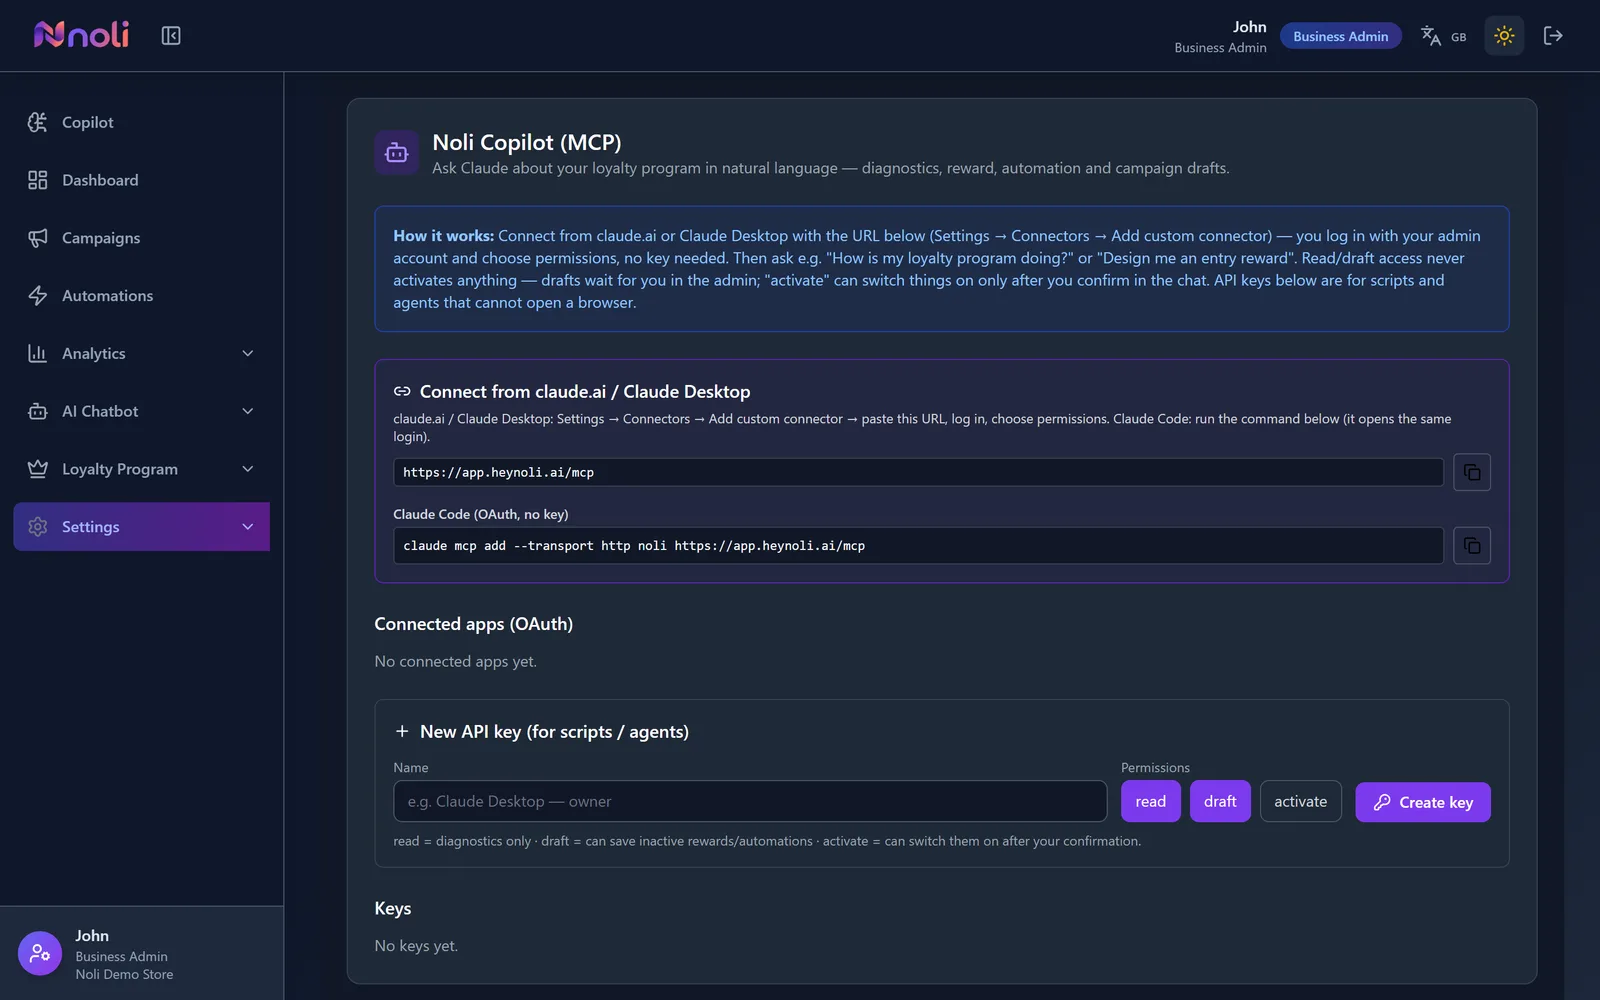
Task: Click "No keys yet." text
Action: (x=416, y=946)
